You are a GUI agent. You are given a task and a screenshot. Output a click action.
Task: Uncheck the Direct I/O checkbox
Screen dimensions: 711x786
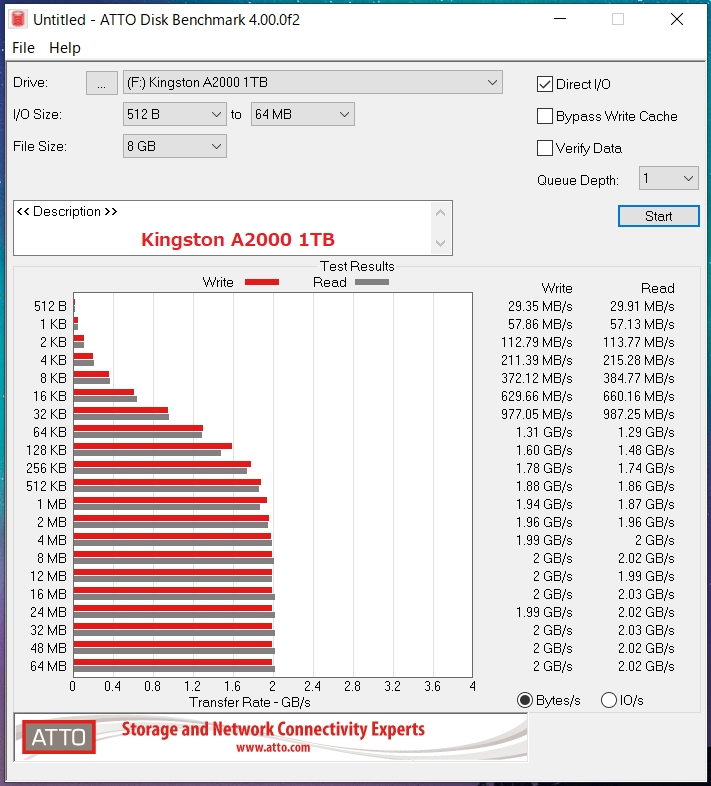point(545,84)
